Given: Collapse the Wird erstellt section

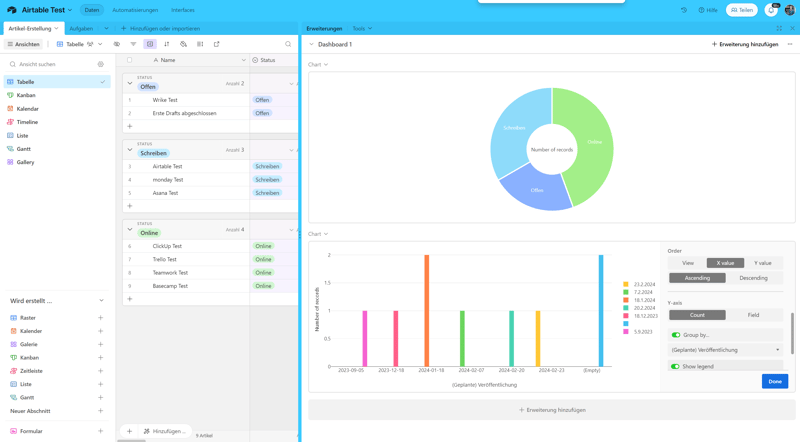Looking at the screenshot, I should pyautogui.click(x=101, y=301).
